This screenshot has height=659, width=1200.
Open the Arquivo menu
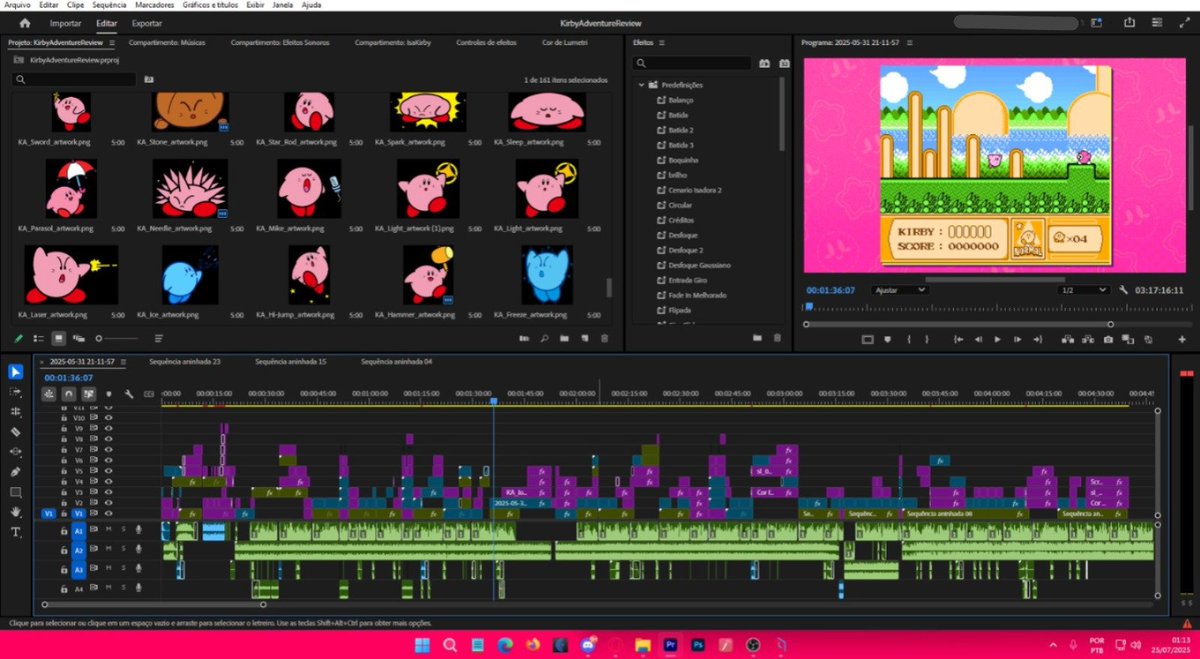click(17, 5)
